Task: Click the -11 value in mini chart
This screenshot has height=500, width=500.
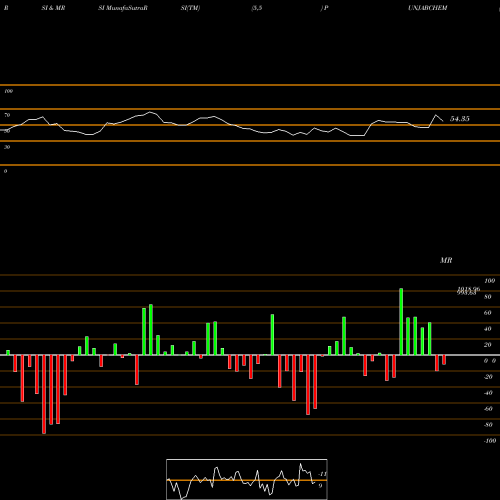Action: [323, 474]
